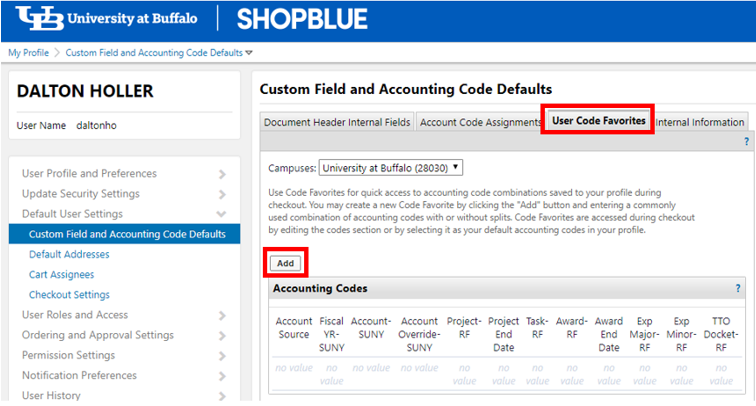Open the Campuses dropdown list

click(x=391, y=168)
